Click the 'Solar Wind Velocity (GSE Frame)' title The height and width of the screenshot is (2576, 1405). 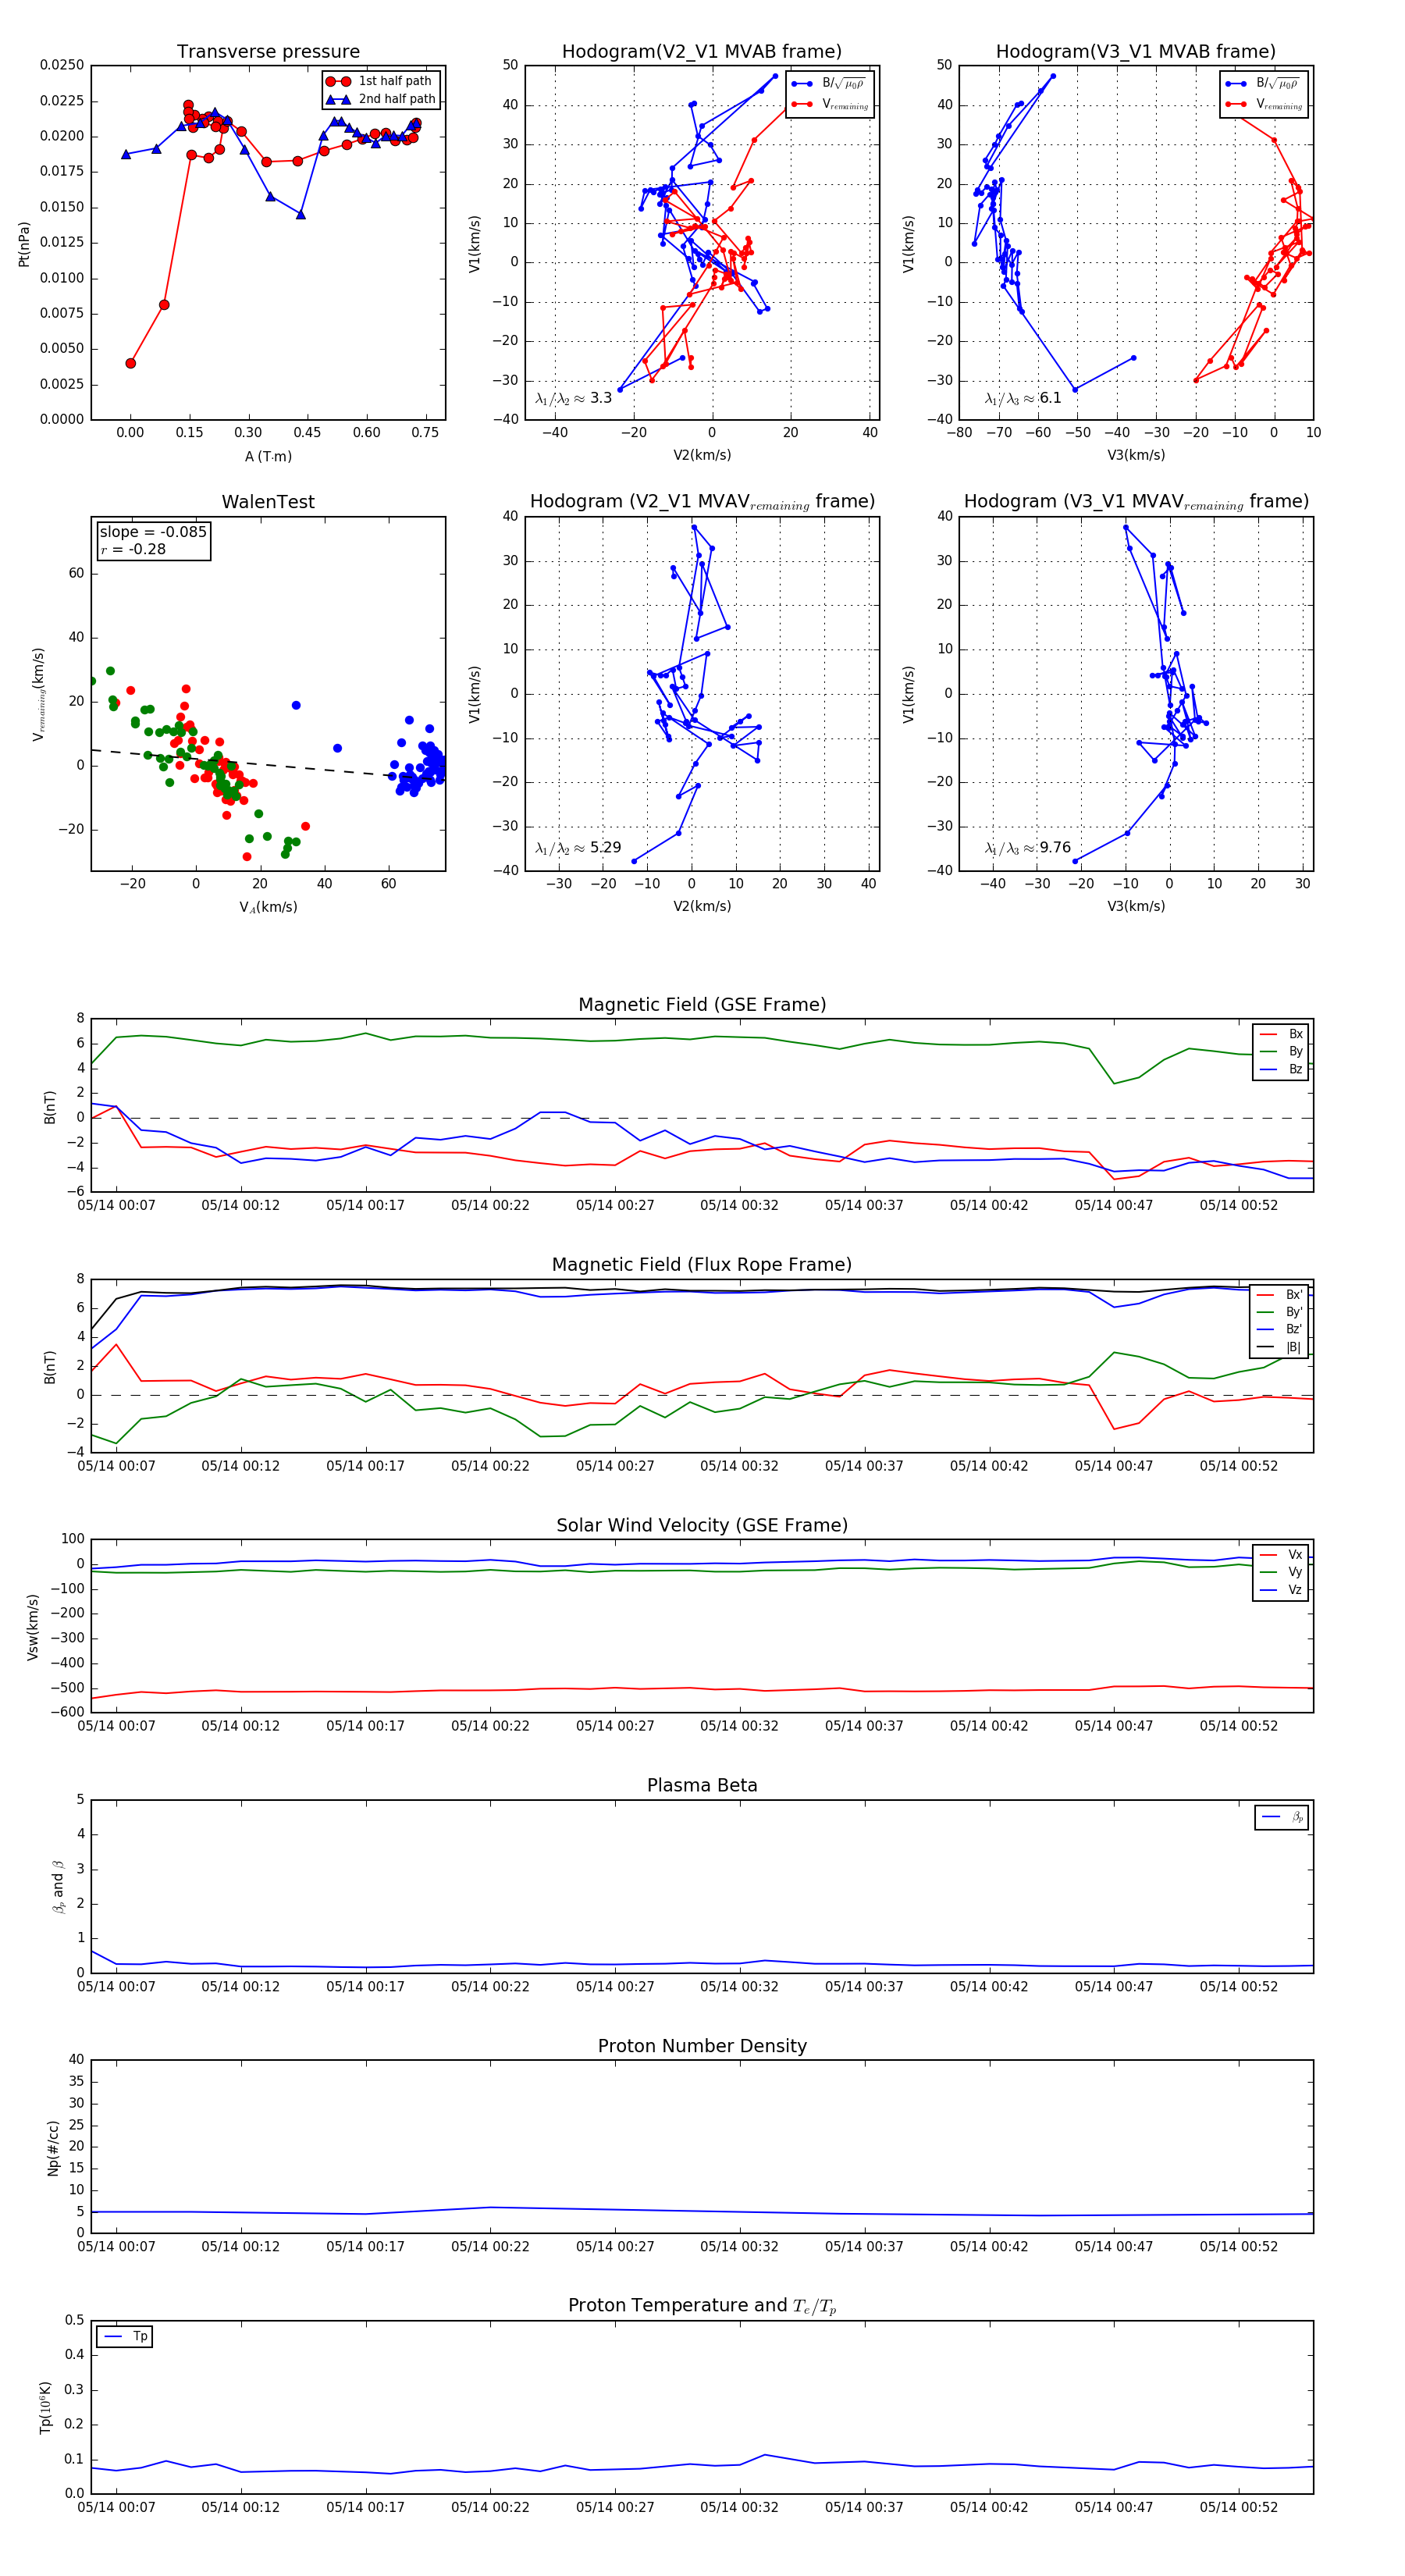702,1525
